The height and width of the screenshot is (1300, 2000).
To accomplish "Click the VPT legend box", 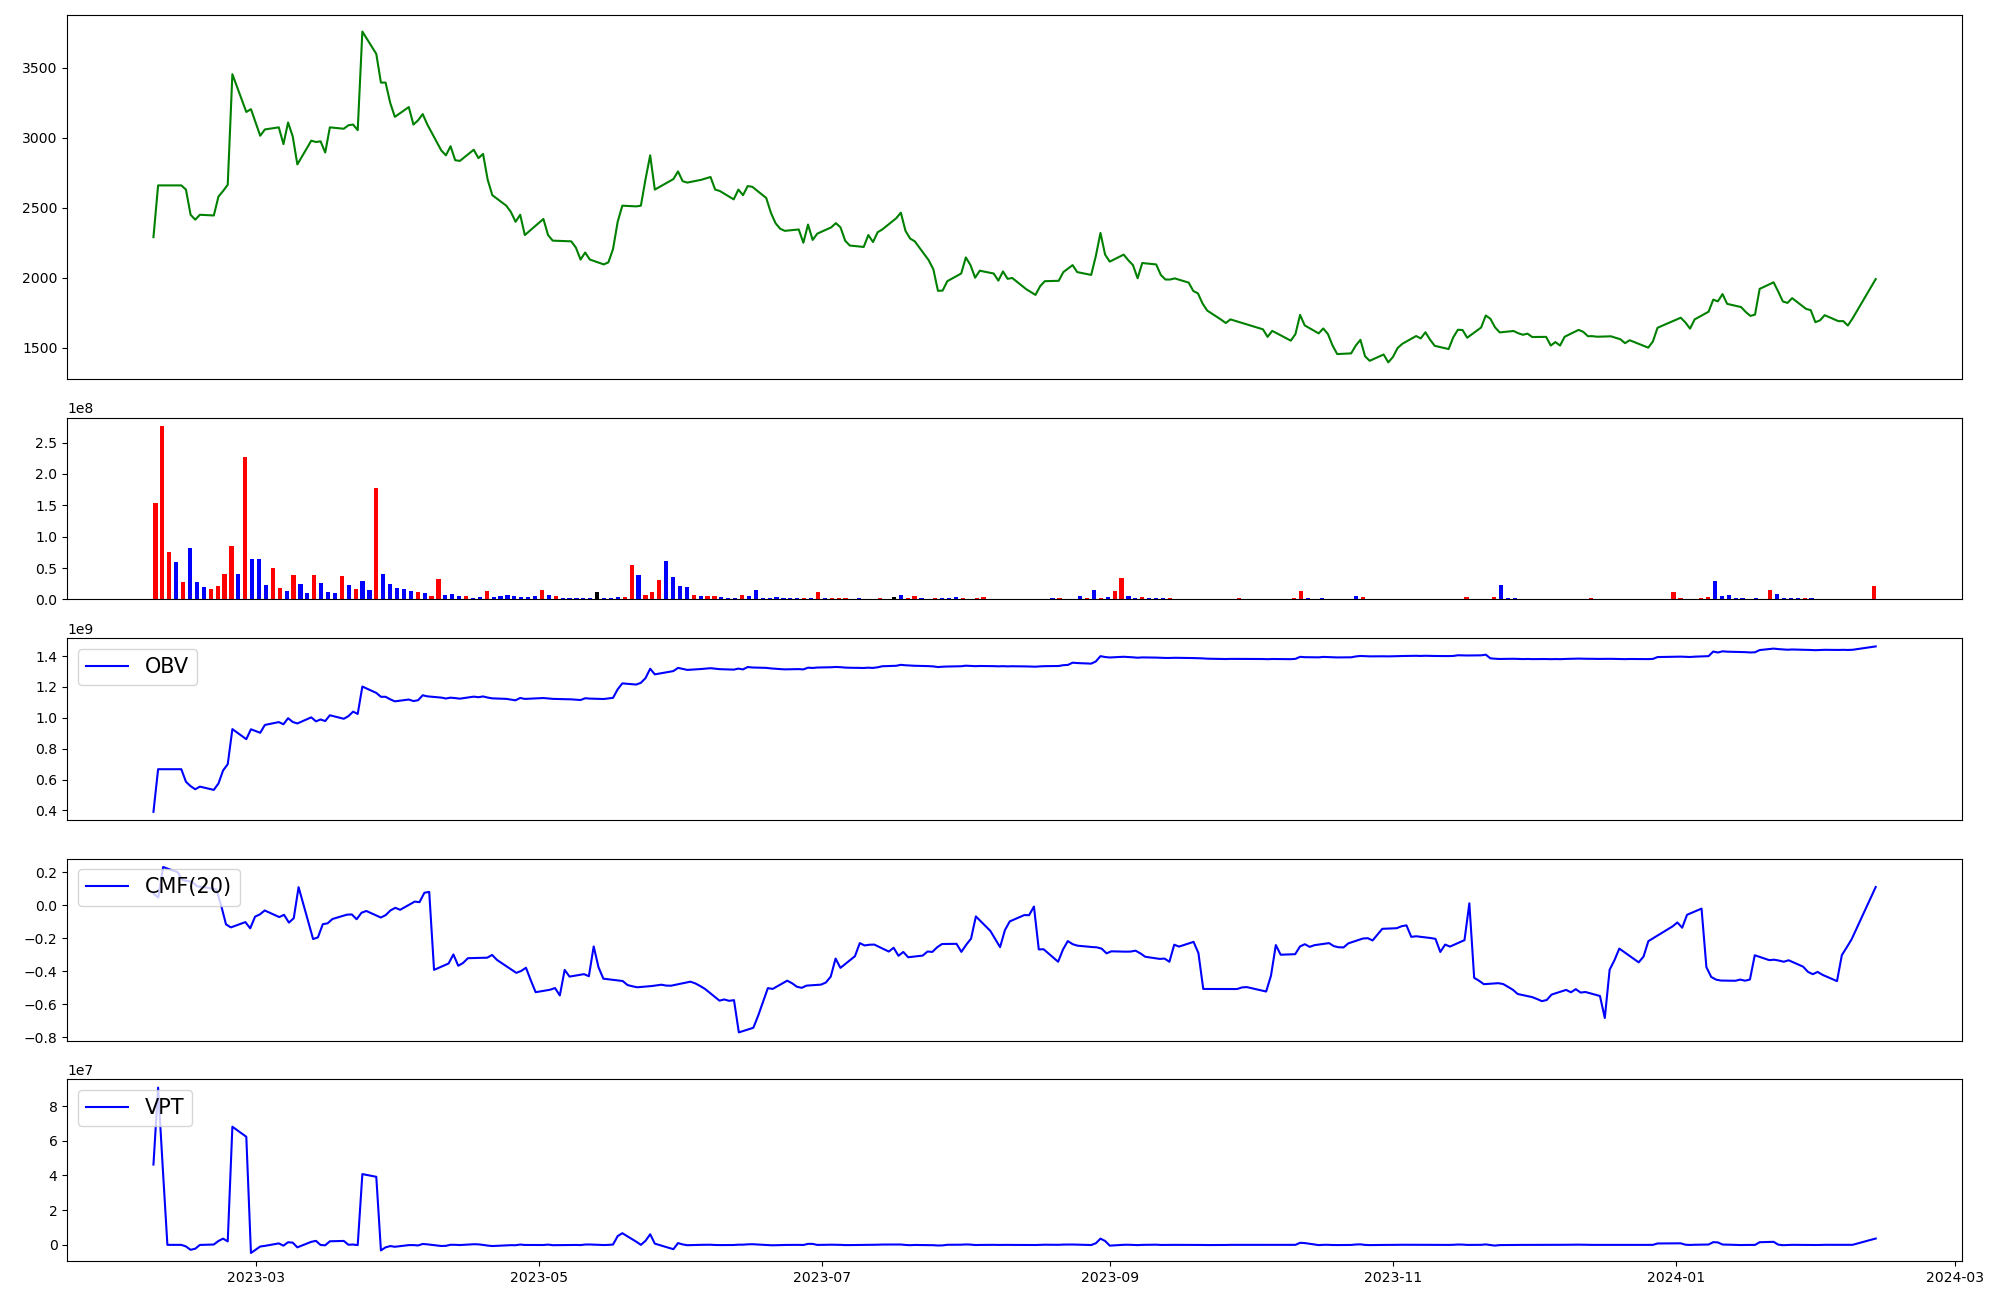I will pyautogui.click(x=135, y=1107).
